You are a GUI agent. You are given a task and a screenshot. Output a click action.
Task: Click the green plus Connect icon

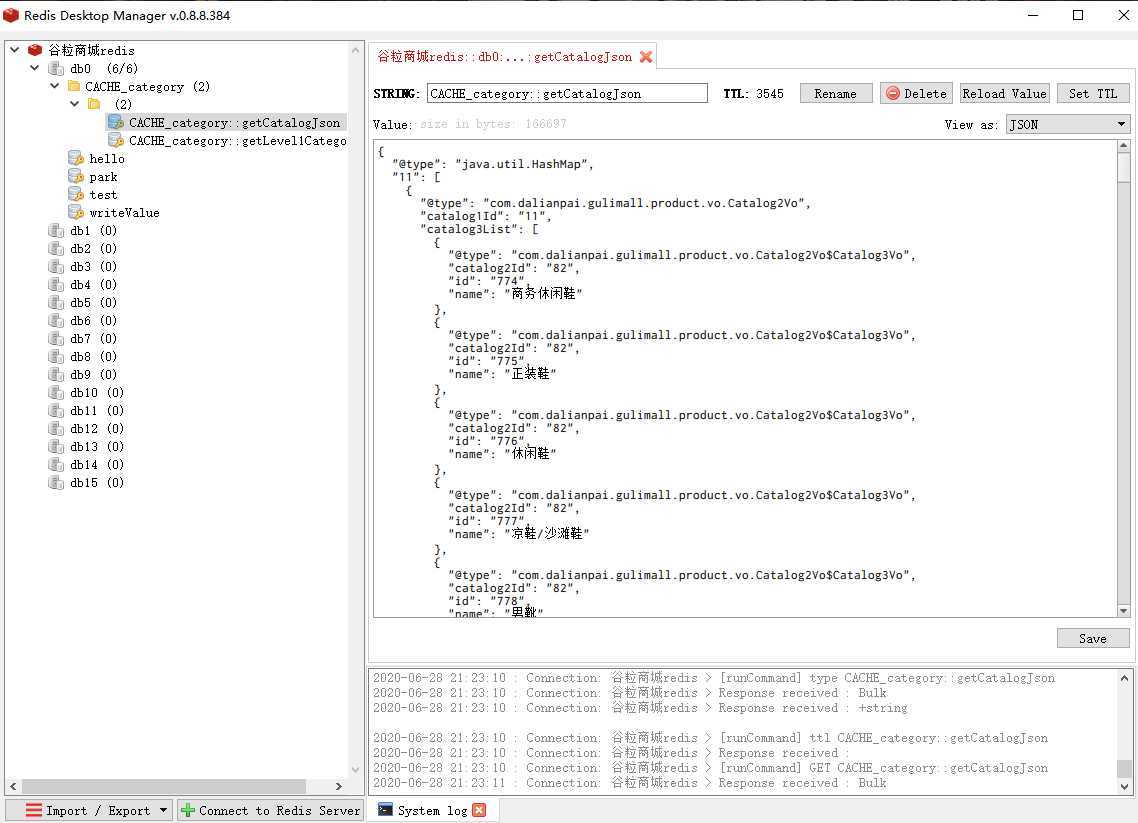click(187, 810)
